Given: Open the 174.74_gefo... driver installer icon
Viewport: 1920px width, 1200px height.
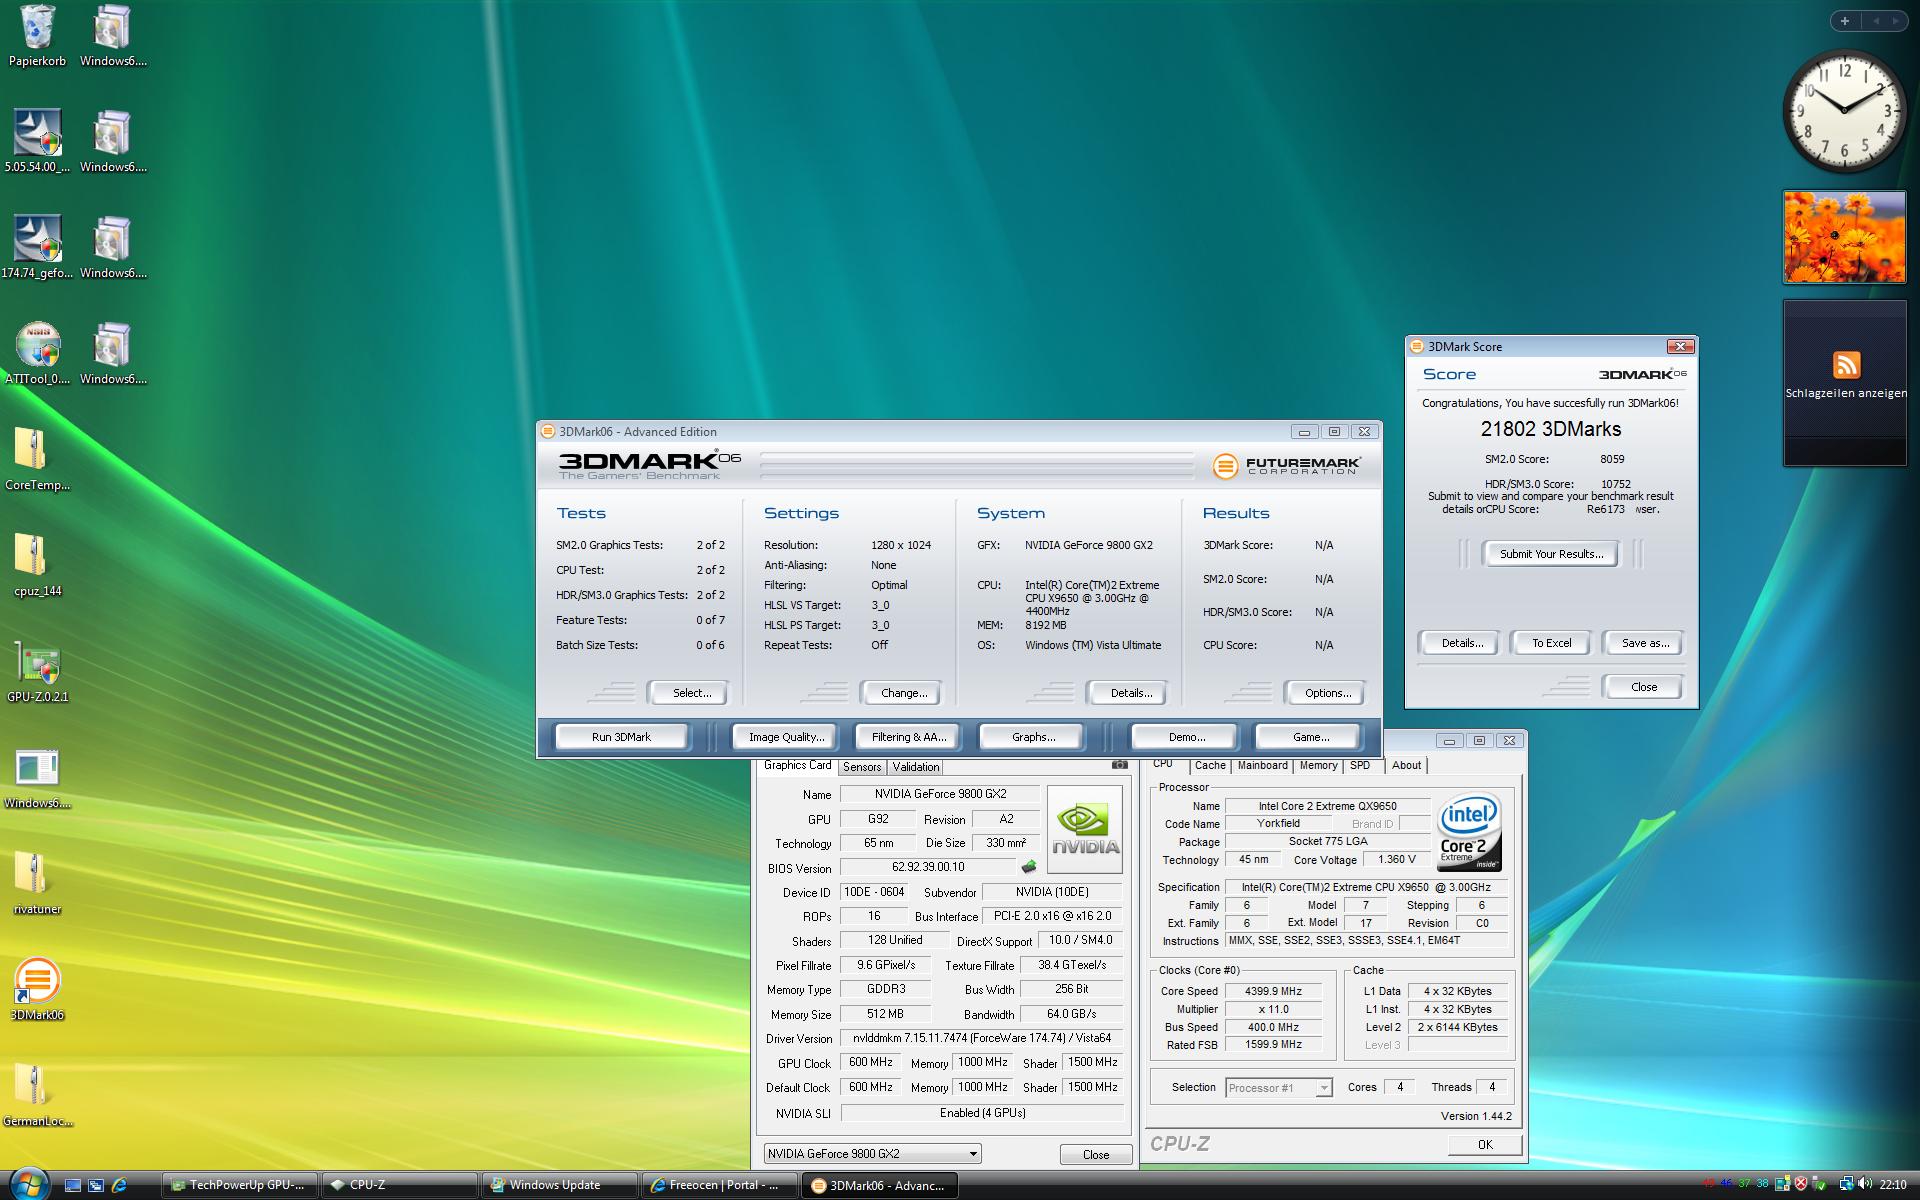Looking at the screenshot, I should point(37,247).
